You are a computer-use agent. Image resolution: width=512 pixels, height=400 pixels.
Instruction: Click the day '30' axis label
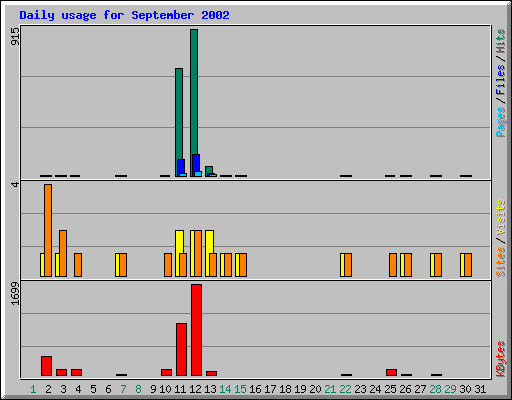tap(465, 389)
